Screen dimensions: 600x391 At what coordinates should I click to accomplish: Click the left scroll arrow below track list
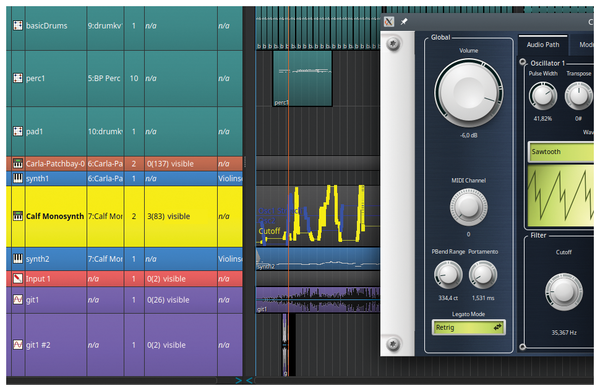239,380
